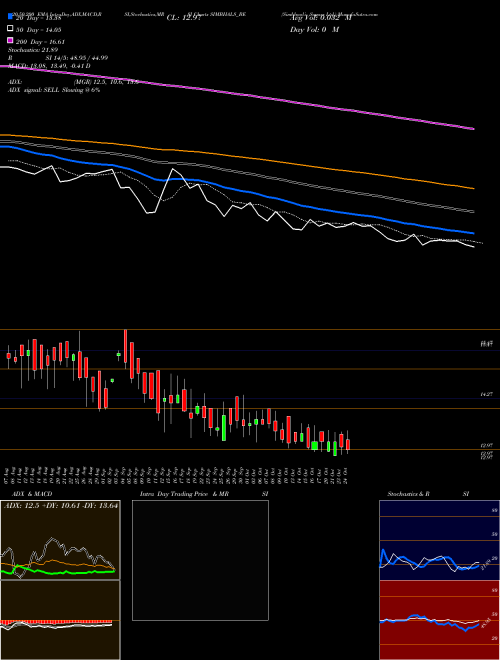This screenshot has width=500, height=660.
Task: Click the magenta 200 Day legend swatch
Action: coord(10,40)
